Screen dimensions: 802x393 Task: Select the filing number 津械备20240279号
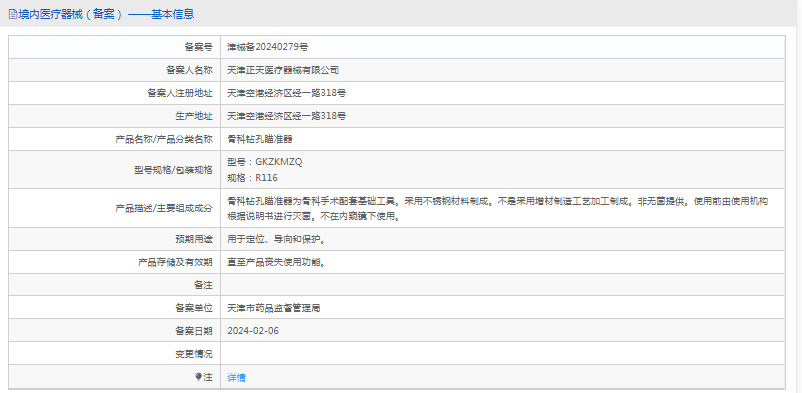click(268, 47)
